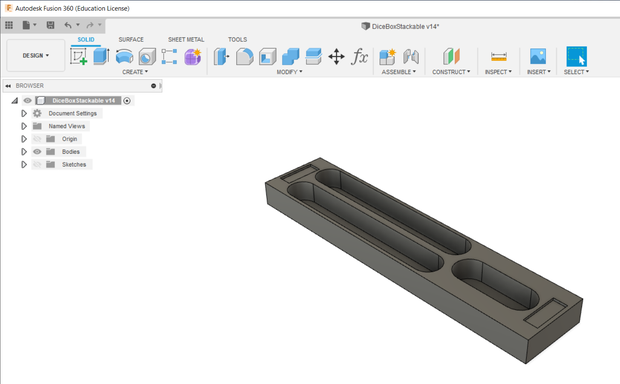Expand the Document Settings node
The image size is (620, 384).
click(24, 113)
